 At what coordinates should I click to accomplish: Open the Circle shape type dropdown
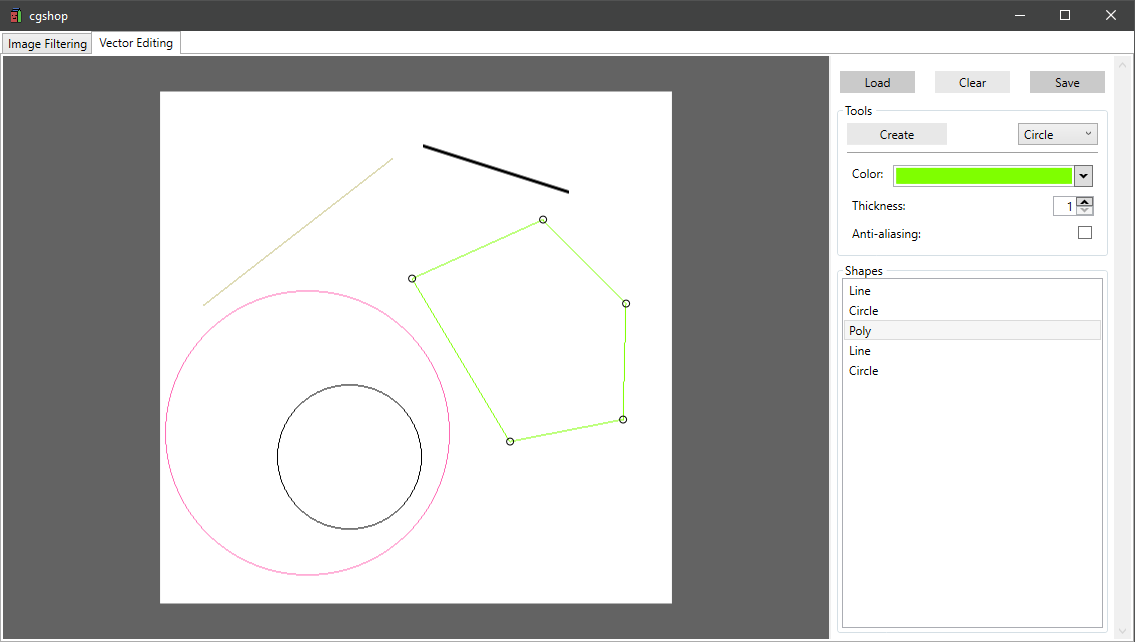coord(1058,135)
